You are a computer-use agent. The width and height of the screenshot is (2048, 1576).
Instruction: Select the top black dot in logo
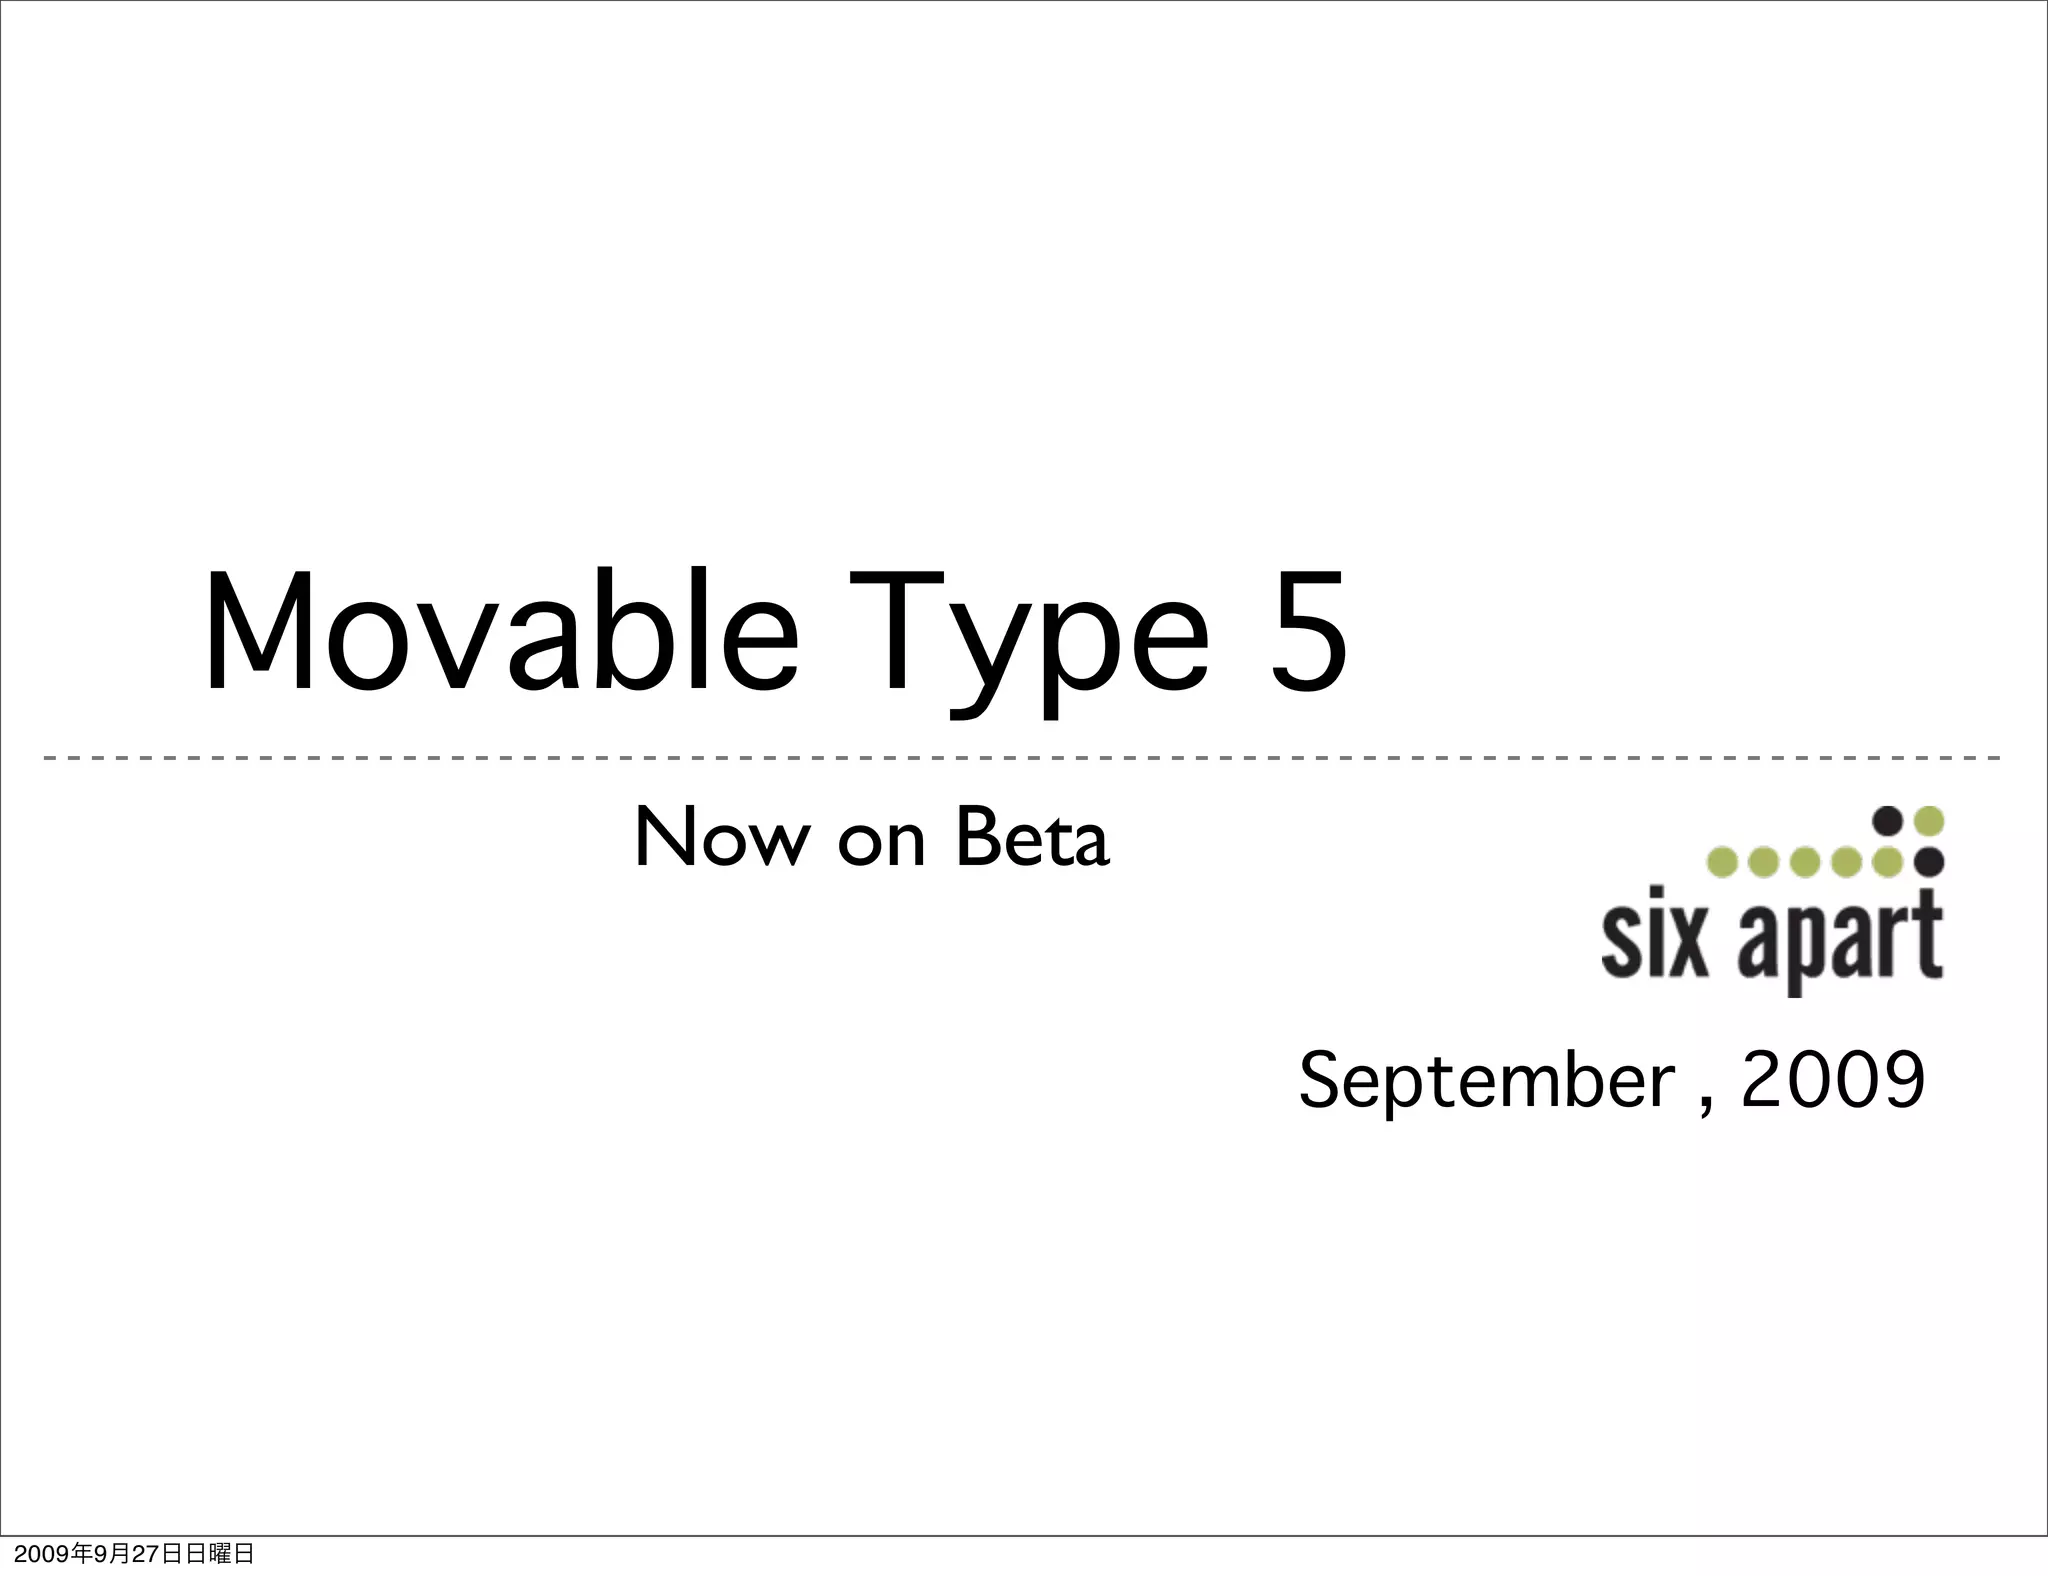point(1887,821)
